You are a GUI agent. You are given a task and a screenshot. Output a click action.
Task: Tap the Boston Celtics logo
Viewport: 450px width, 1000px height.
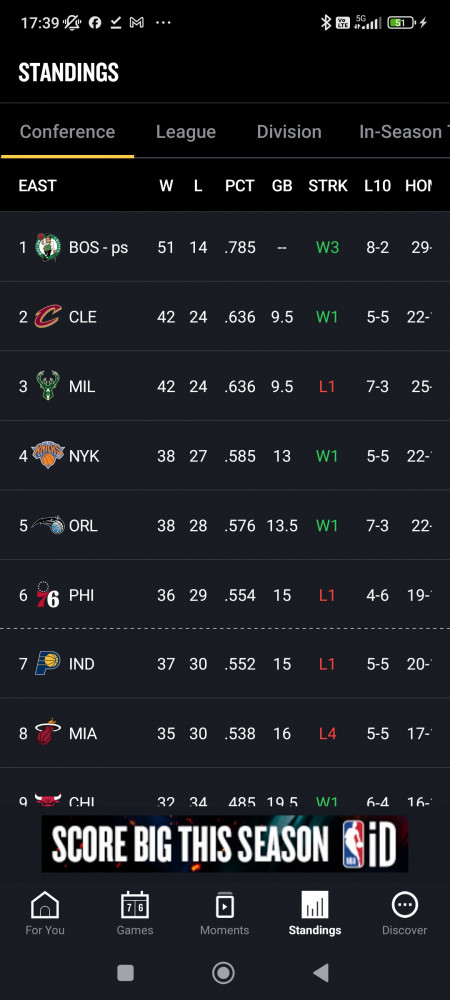pyautogui.click(x=48, y=247)
